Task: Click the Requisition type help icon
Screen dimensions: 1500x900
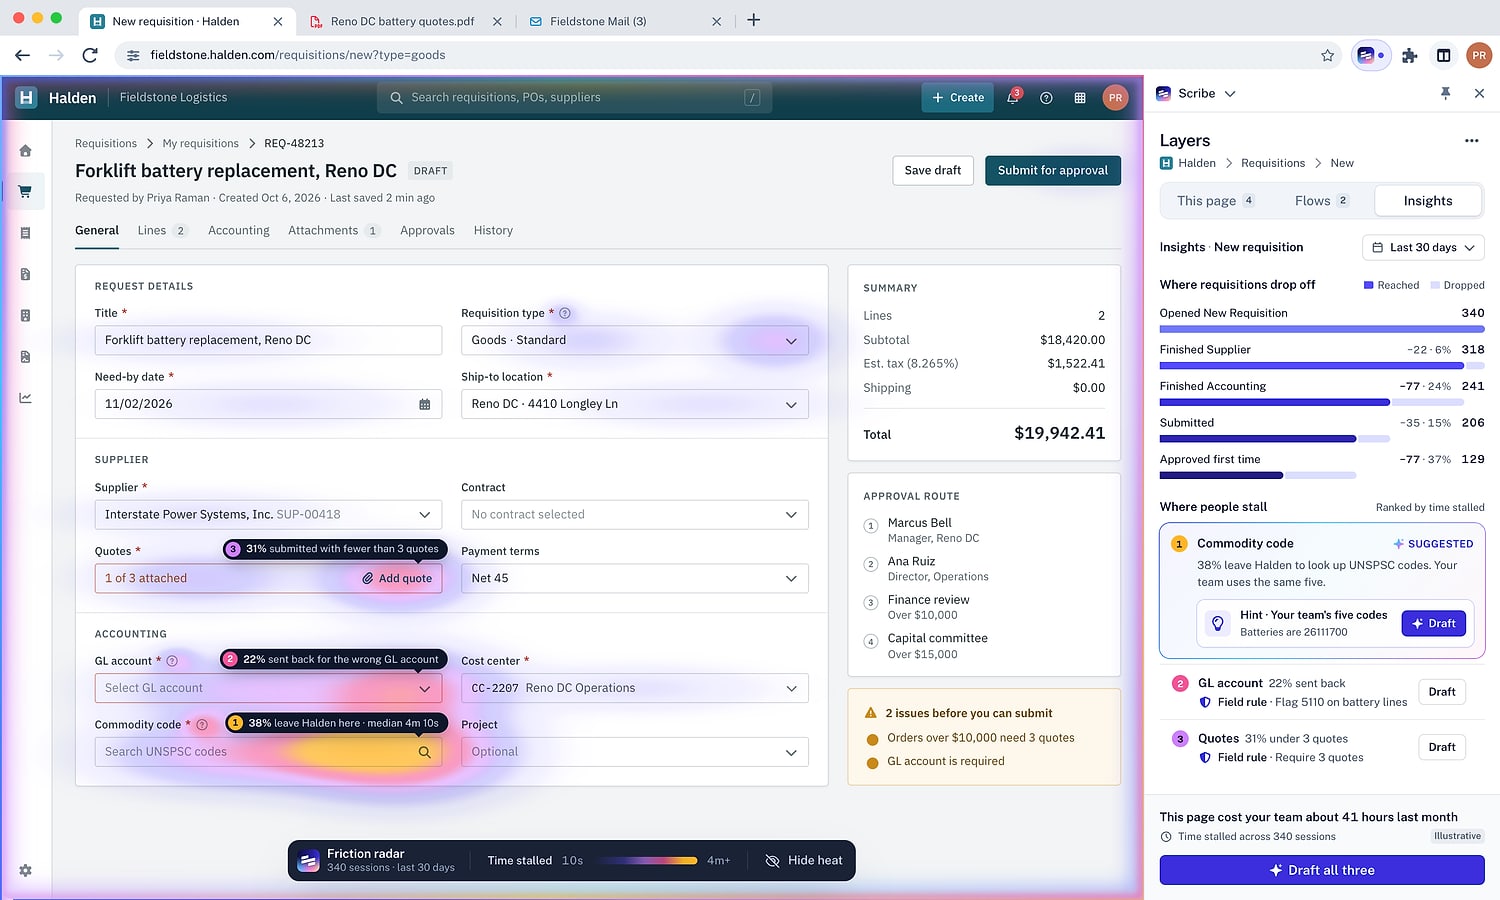Action: 565,313
